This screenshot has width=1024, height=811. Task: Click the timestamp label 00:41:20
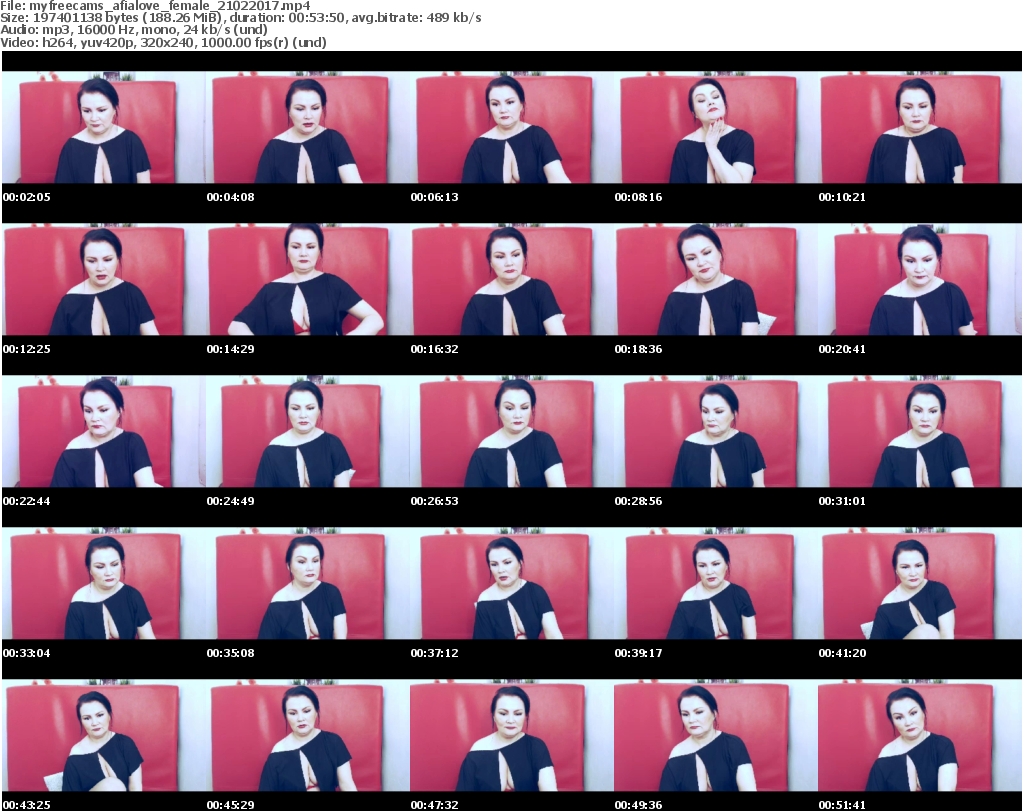(x=842, y=653)
